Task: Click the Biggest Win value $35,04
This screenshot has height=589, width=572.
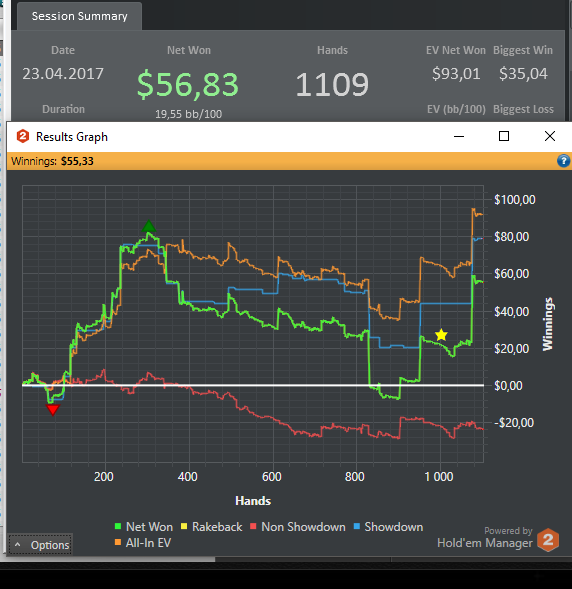Action: (x=523, y=74)
